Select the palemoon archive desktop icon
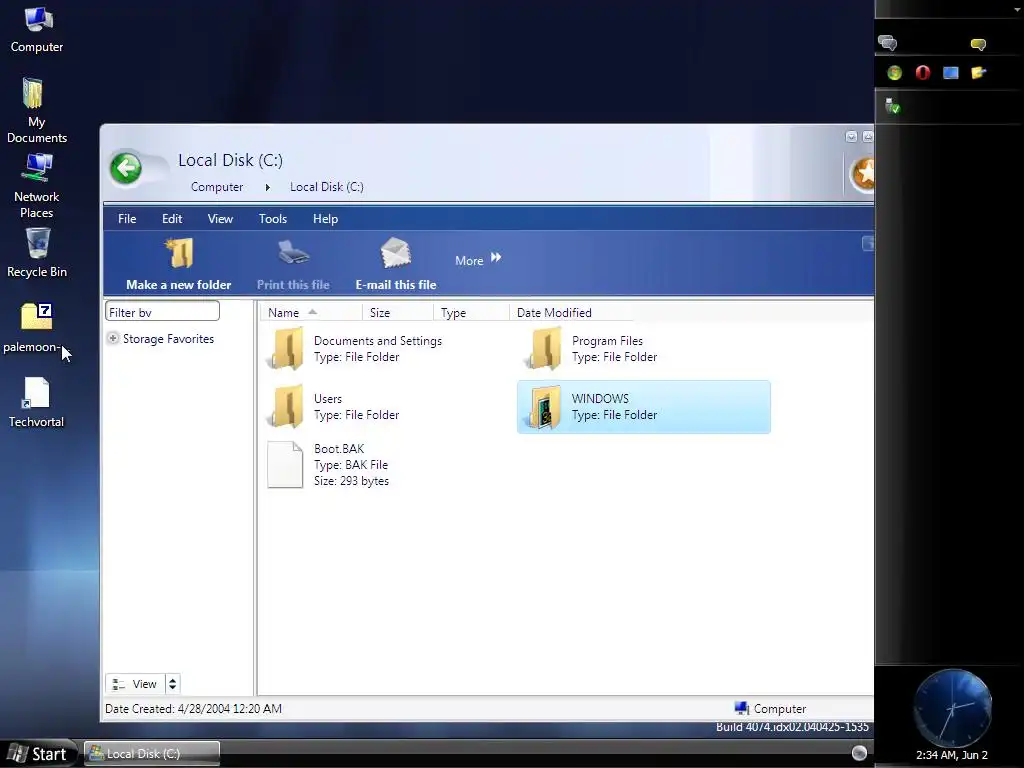Viewport: 1024px width, 768px height. pos(34,328)
